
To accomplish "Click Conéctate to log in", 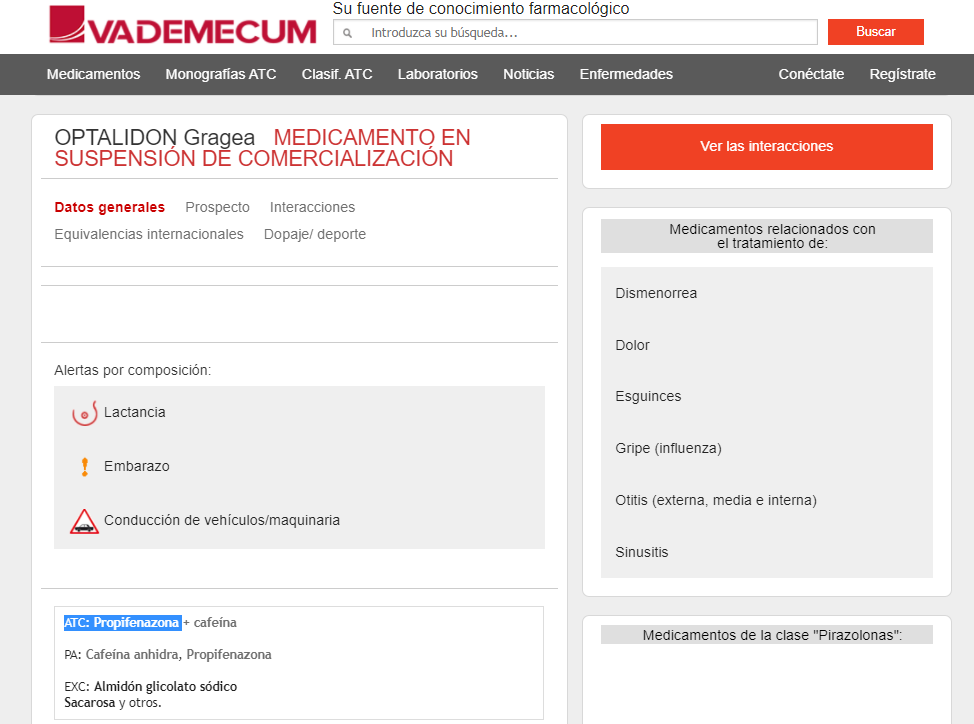I will click(811, 75).
